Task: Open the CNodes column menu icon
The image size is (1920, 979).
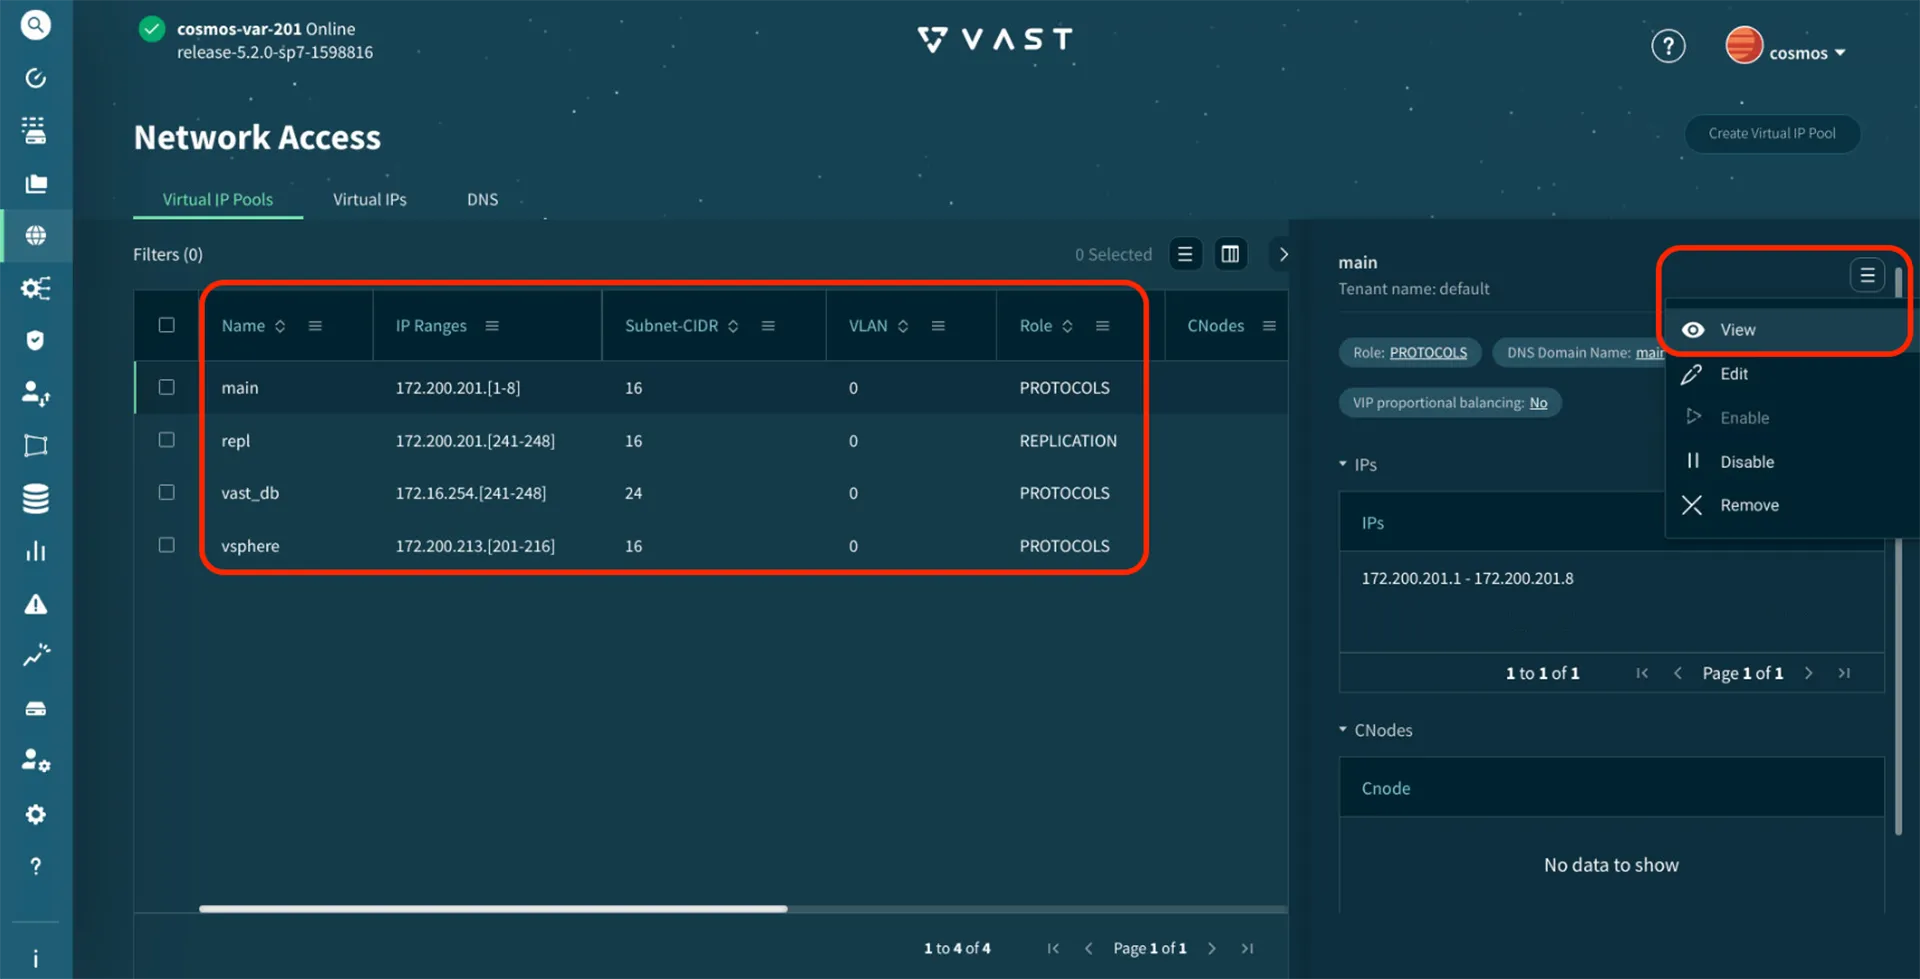Action: (x=1269, y=326)
